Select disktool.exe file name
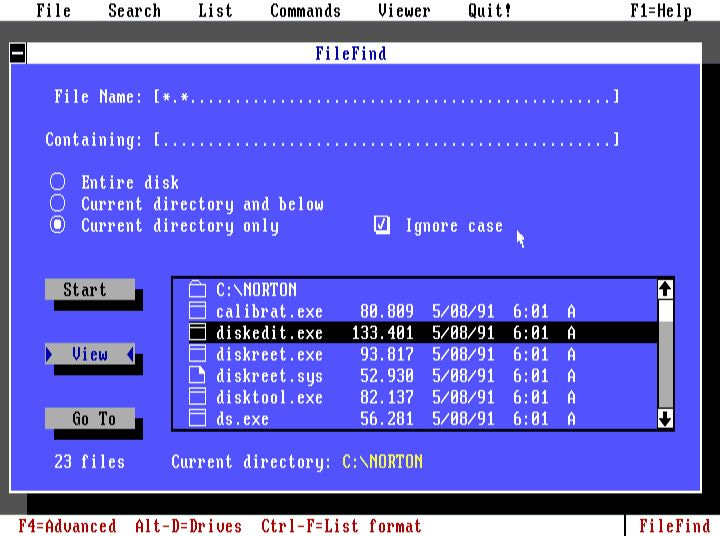The image size is (720, 536). (270, 397)
